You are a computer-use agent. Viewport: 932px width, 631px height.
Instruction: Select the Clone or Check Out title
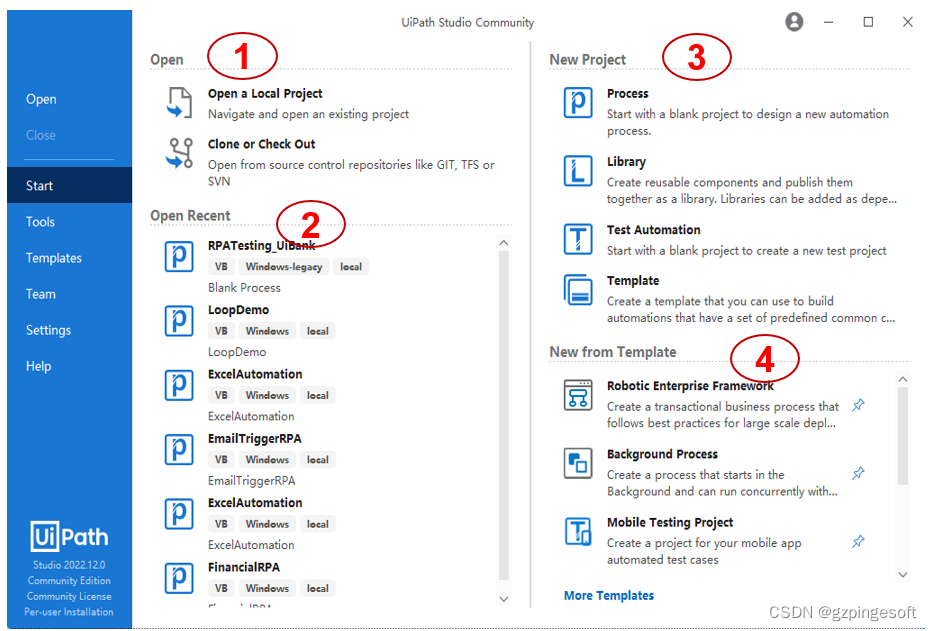[x=262, y=144]
